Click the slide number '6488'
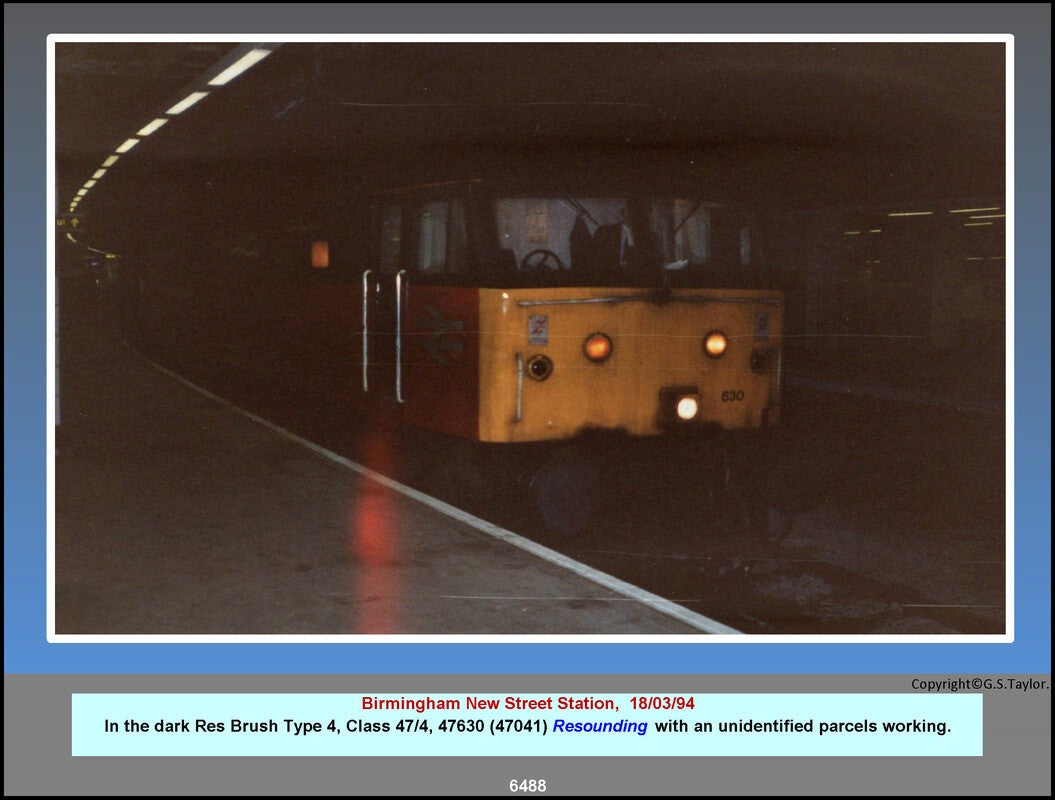1055x800 pixels. (x=528, y=786)
